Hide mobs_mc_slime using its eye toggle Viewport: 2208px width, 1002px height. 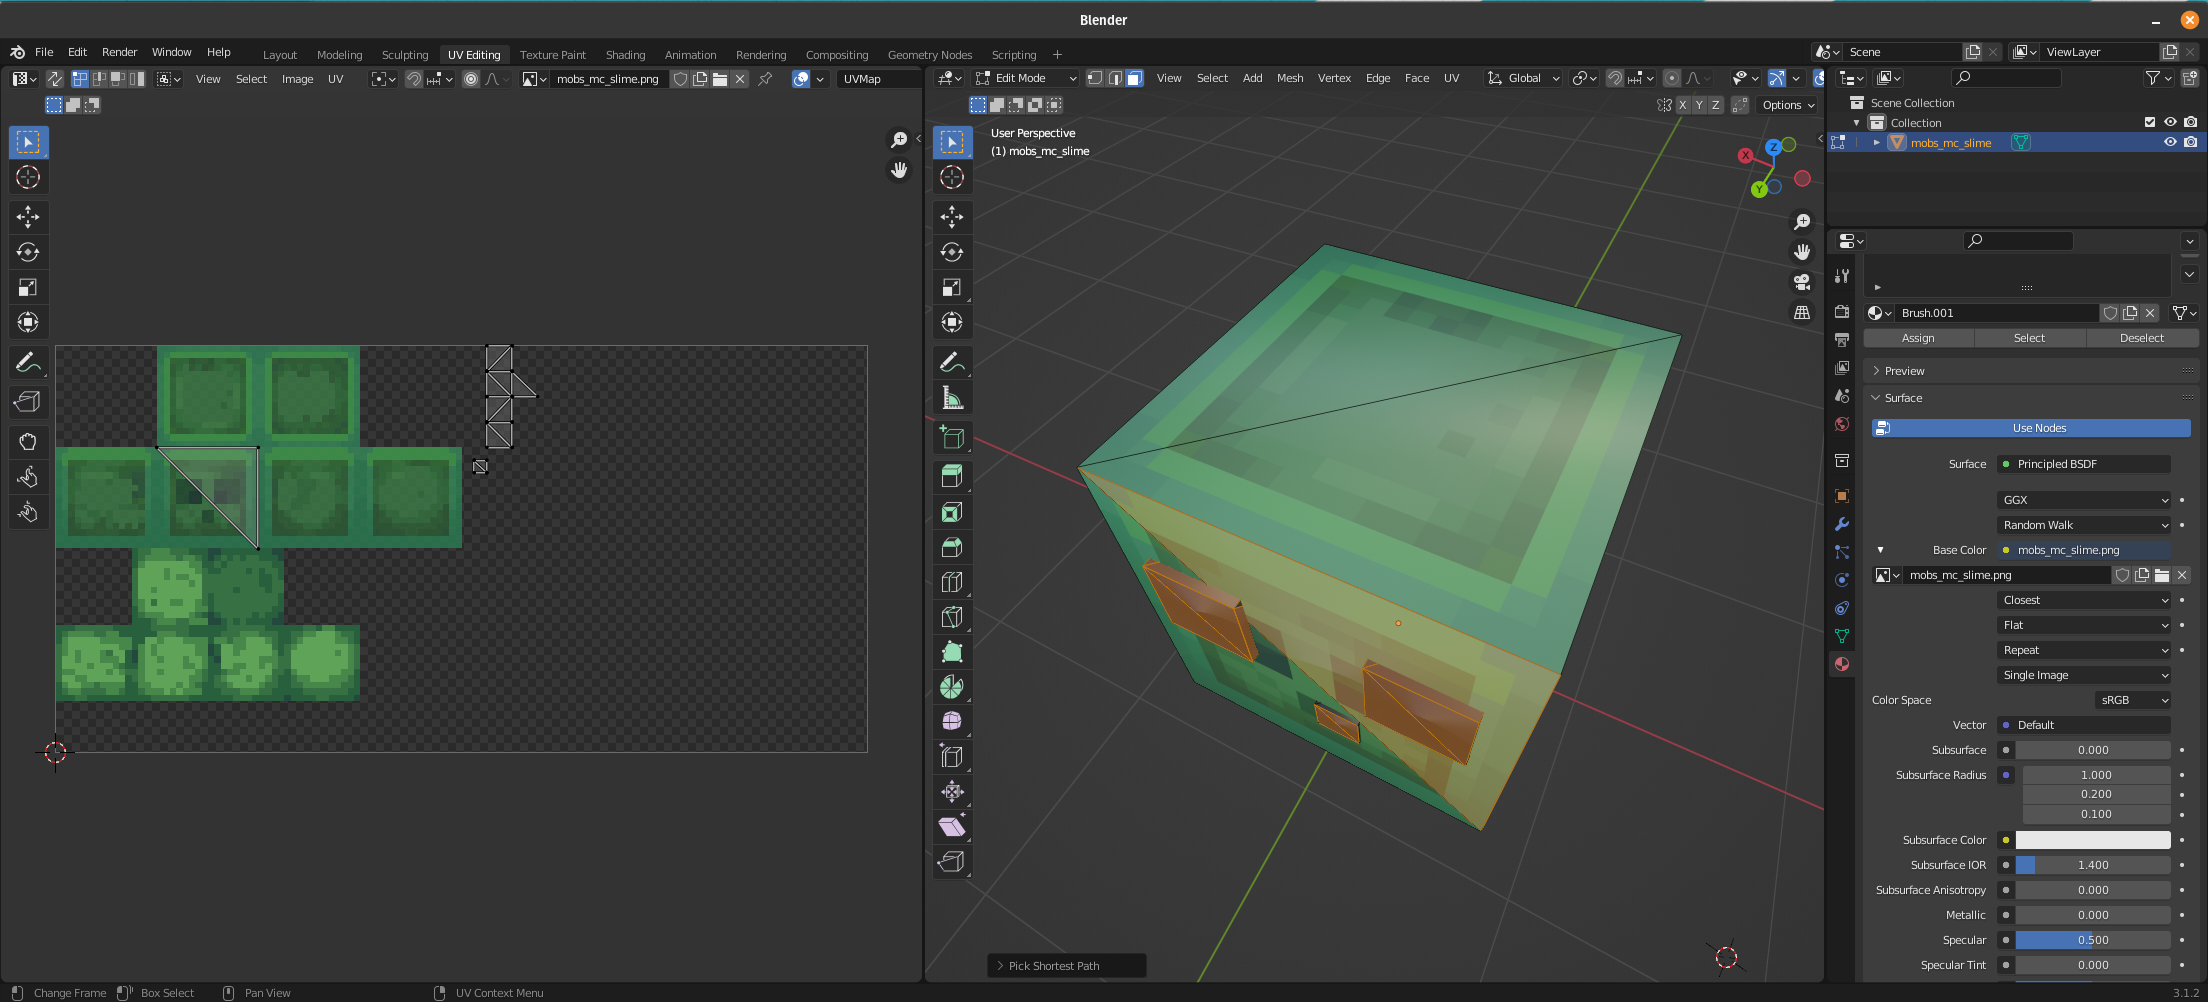click(2169, 142)
